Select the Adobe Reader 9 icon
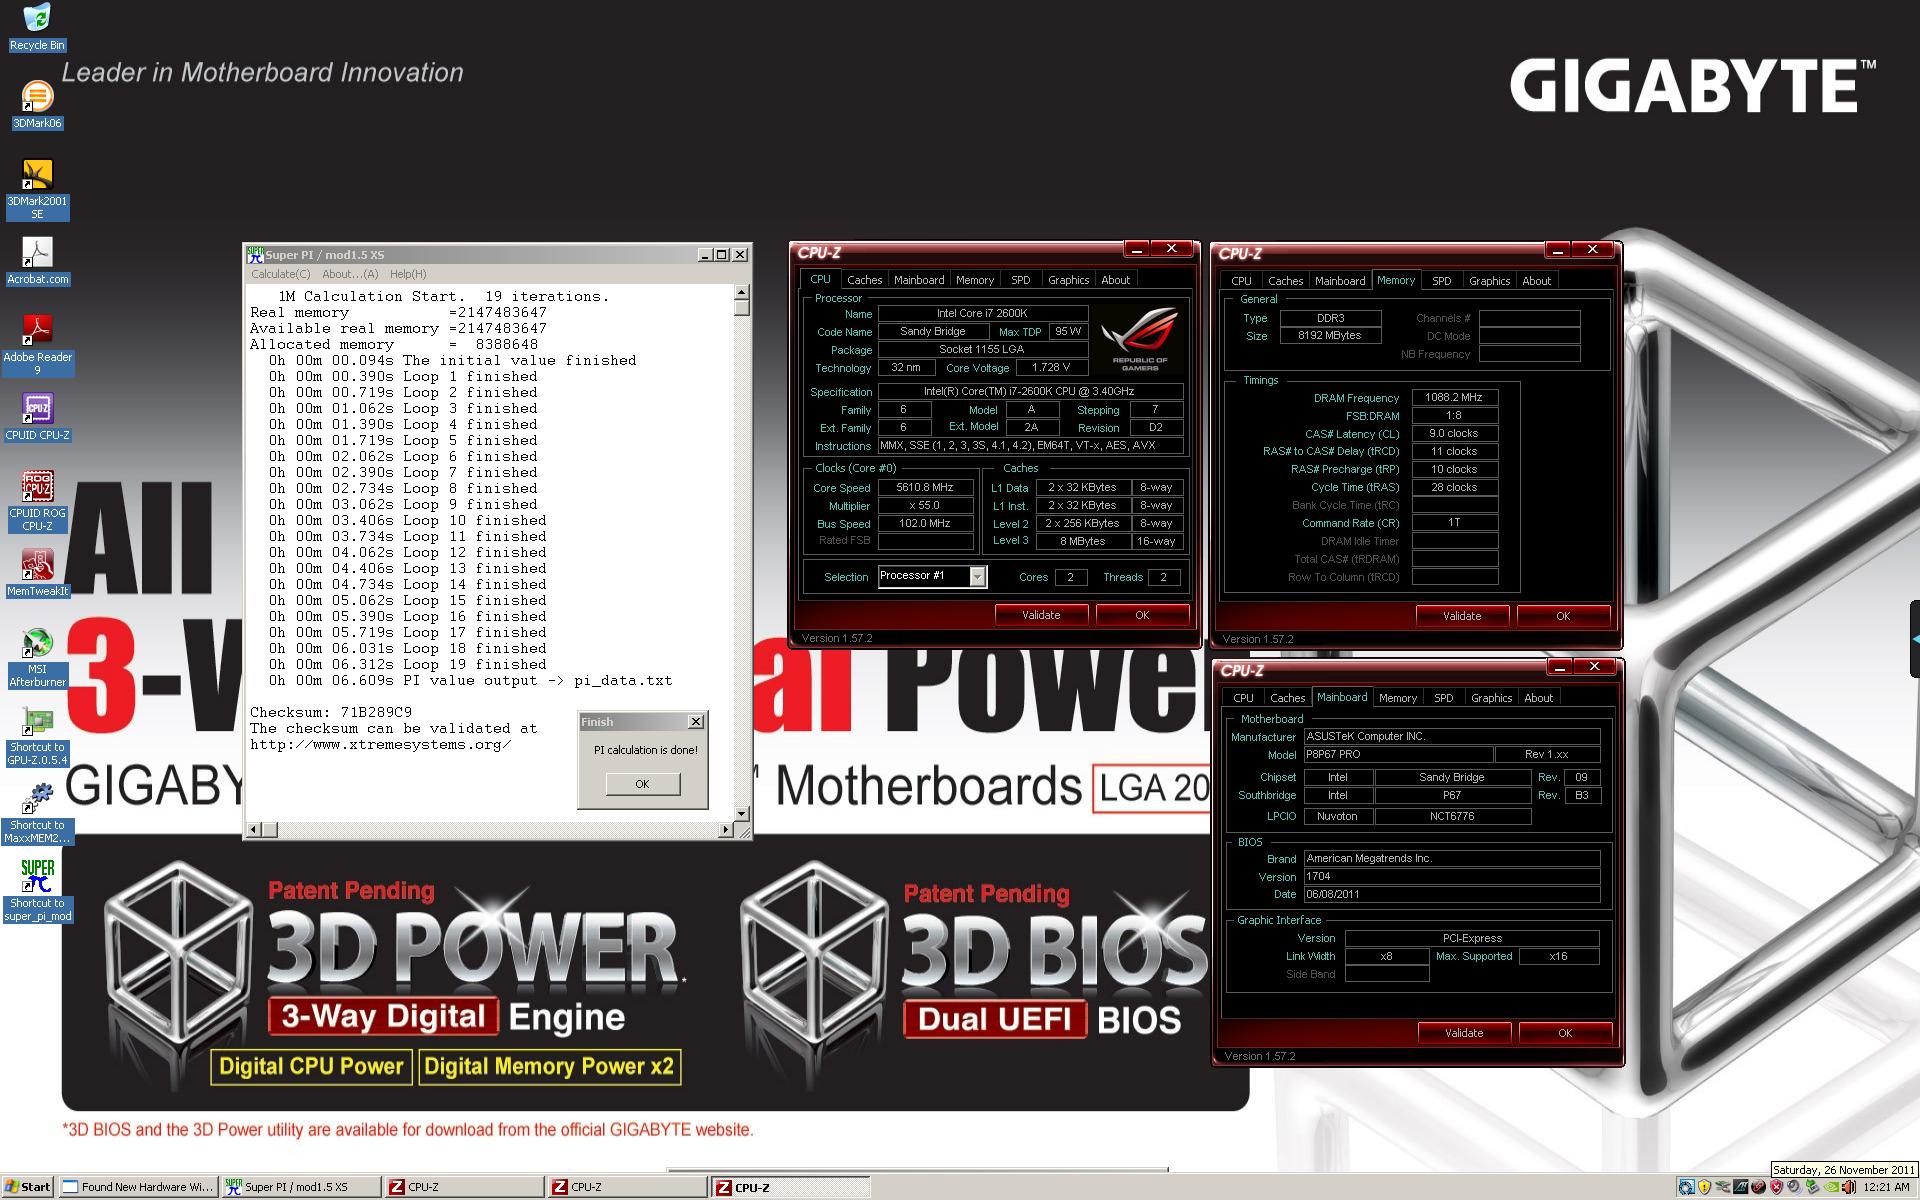 coord(37,345)
